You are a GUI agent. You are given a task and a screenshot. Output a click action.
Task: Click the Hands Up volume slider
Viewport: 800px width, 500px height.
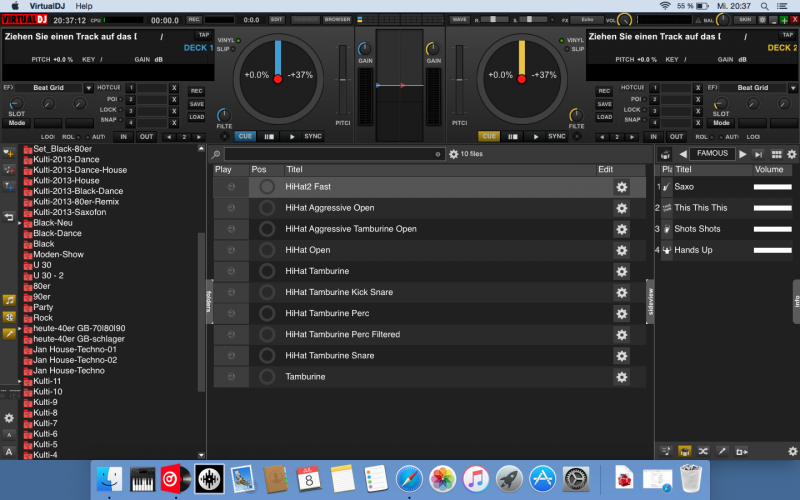[772, 250]
